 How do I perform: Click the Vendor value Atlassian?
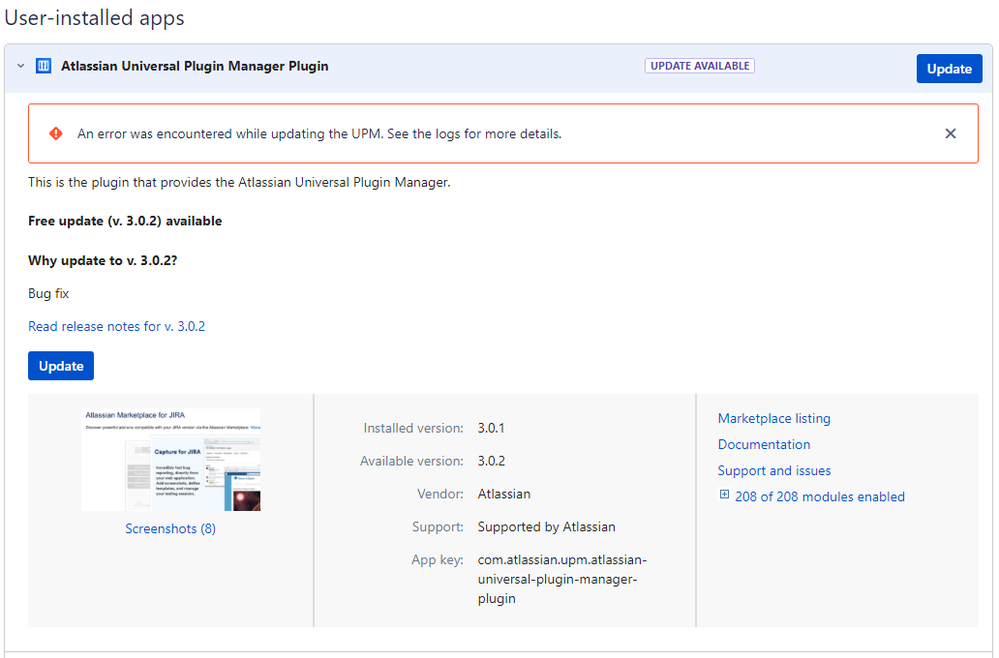504,494
